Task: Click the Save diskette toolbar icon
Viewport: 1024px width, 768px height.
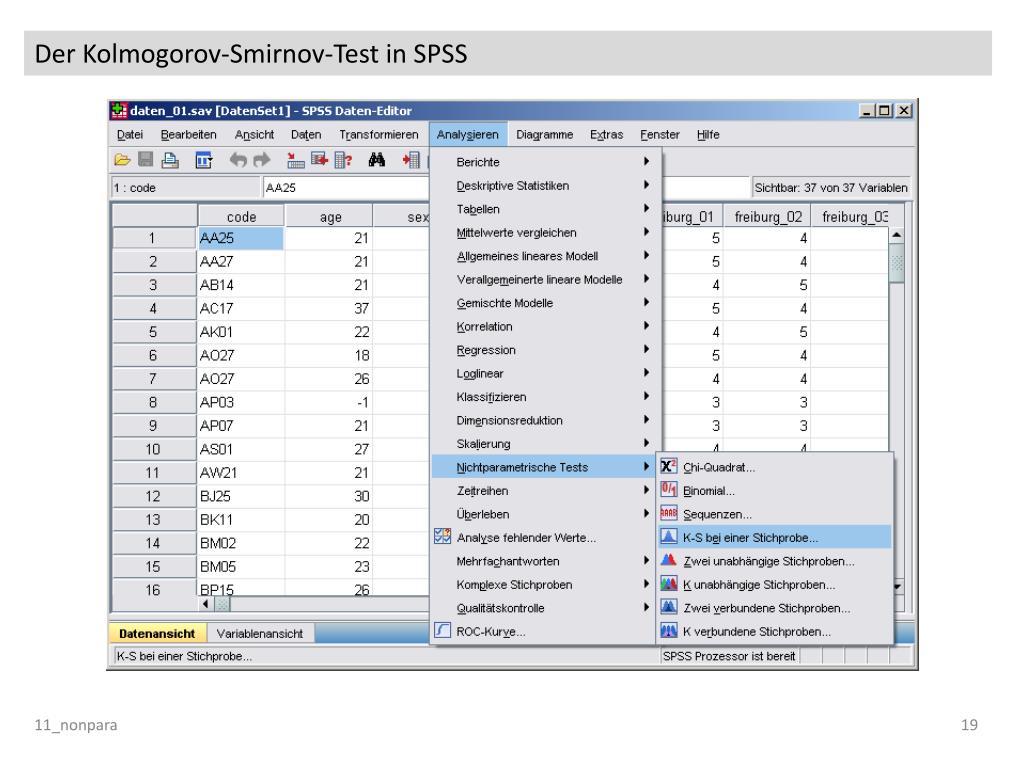Action: 146,160
